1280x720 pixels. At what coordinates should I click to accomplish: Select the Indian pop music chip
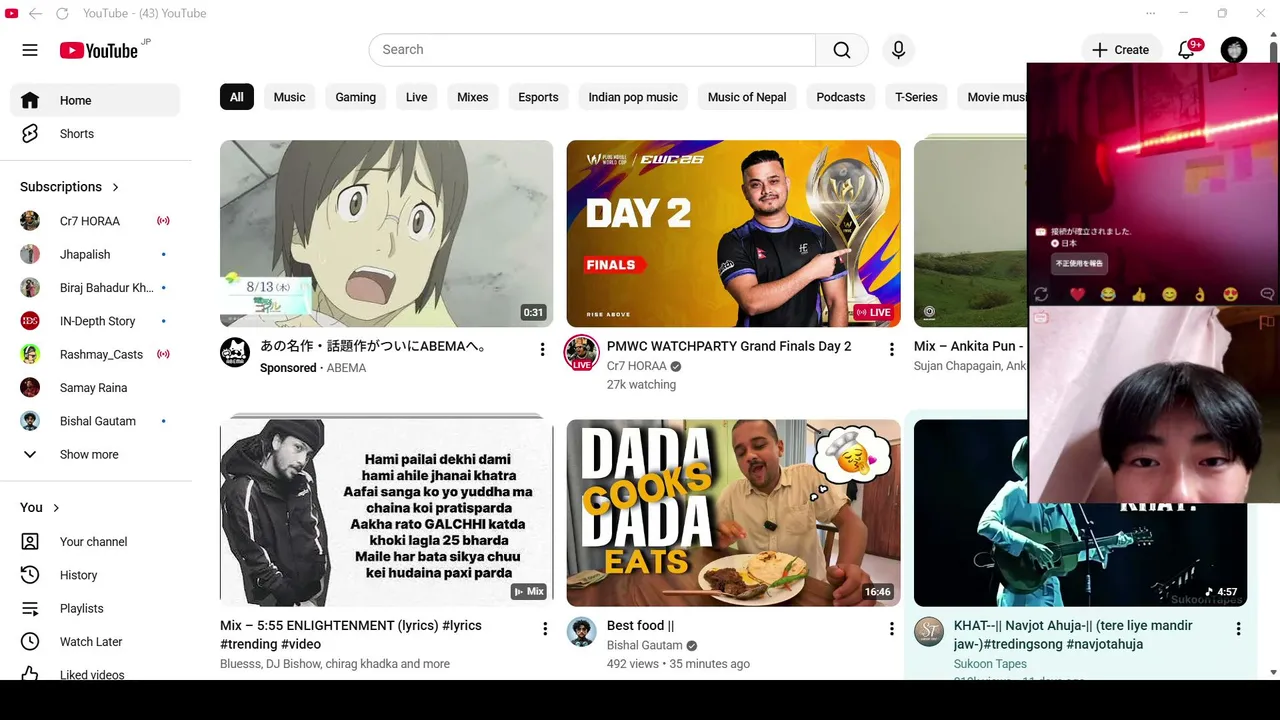click(x=633, y=97)
